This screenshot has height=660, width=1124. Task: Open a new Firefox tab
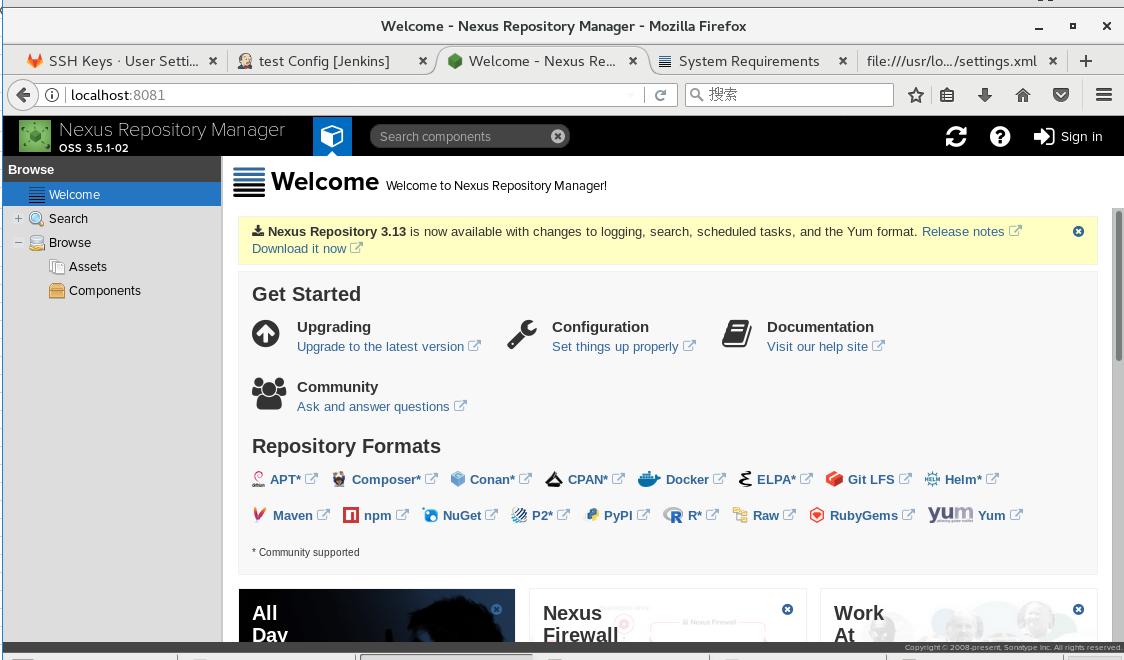point(1085,62)
